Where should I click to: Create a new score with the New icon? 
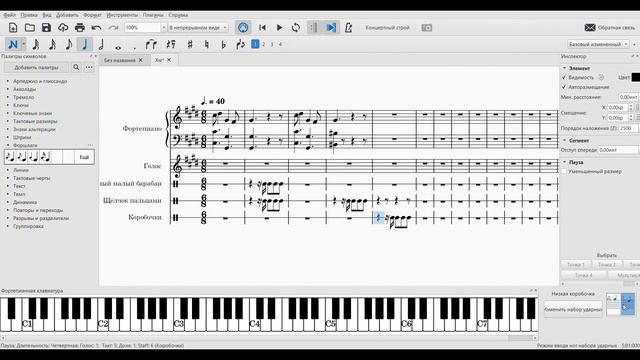[x=13, y=28]
